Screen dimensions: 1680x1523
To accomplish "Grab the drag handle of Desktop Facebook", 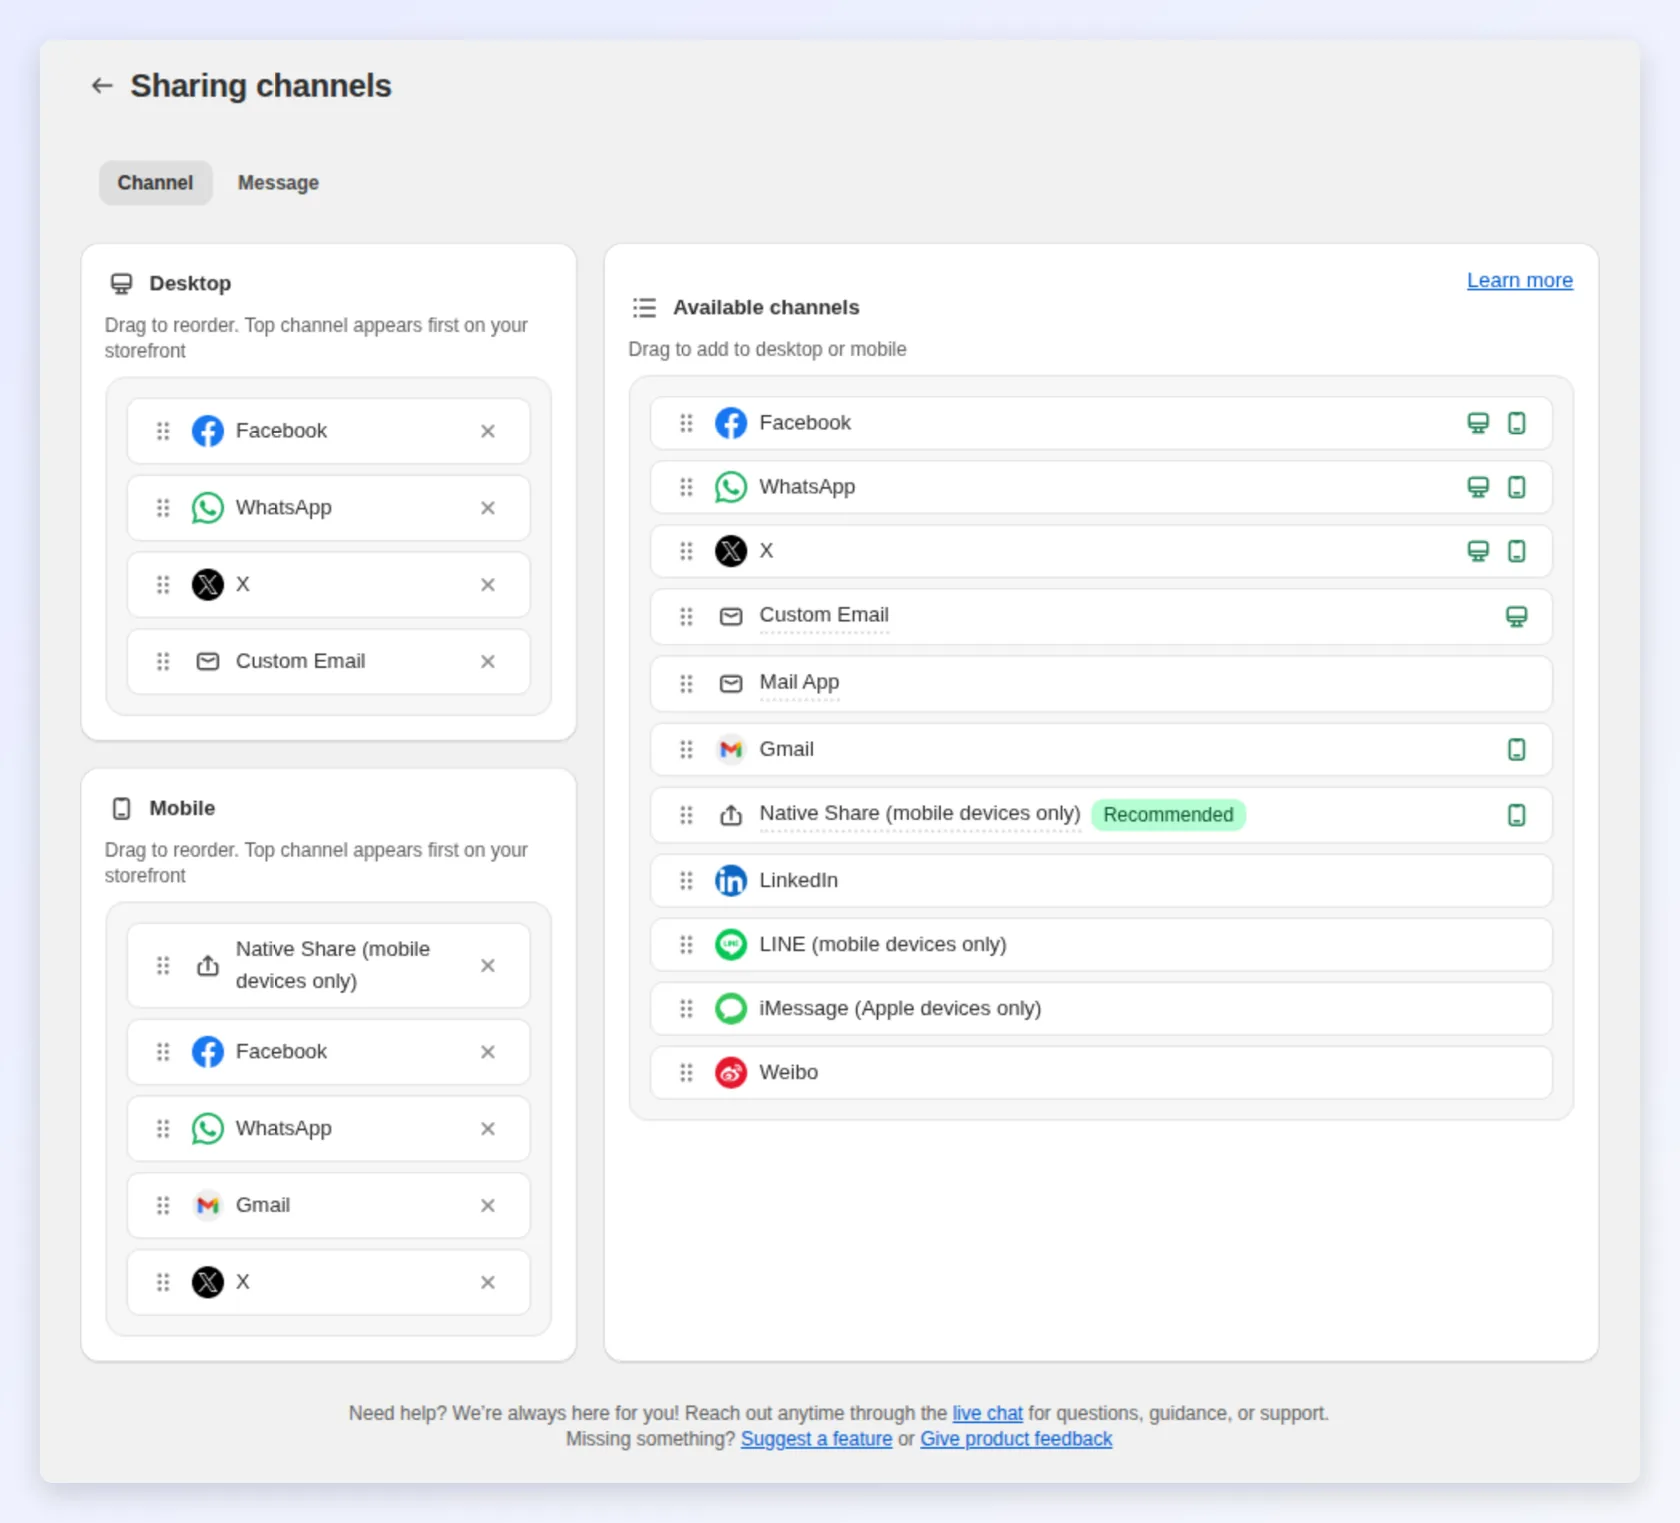I will tap(163, 431).
